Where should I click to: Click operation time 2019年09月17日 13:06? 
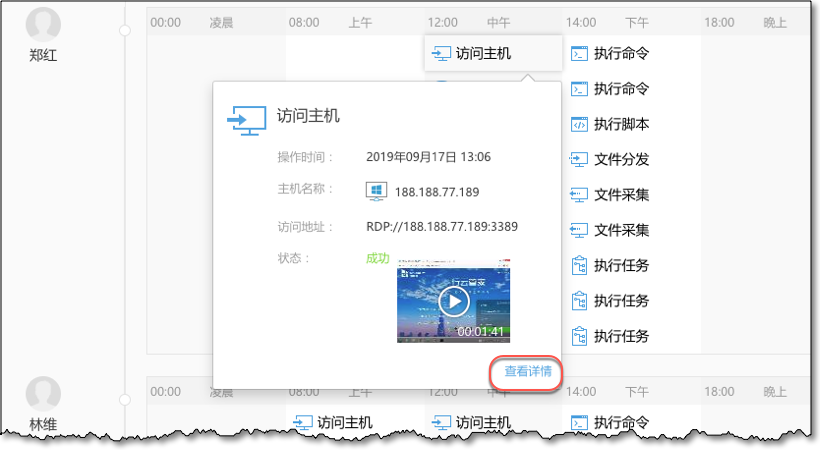(x=428, y=157)
